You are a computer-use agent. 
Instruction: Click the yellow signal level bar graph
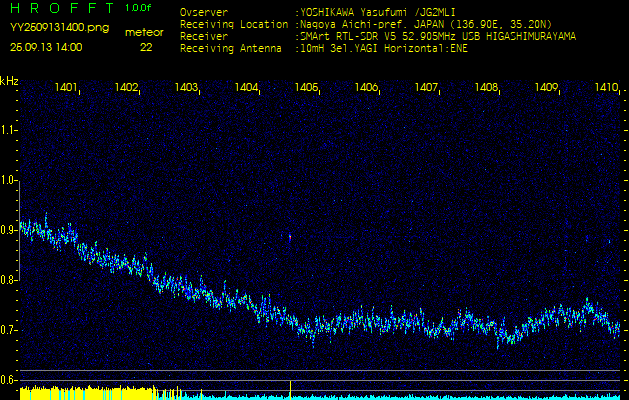pos(90,393)
